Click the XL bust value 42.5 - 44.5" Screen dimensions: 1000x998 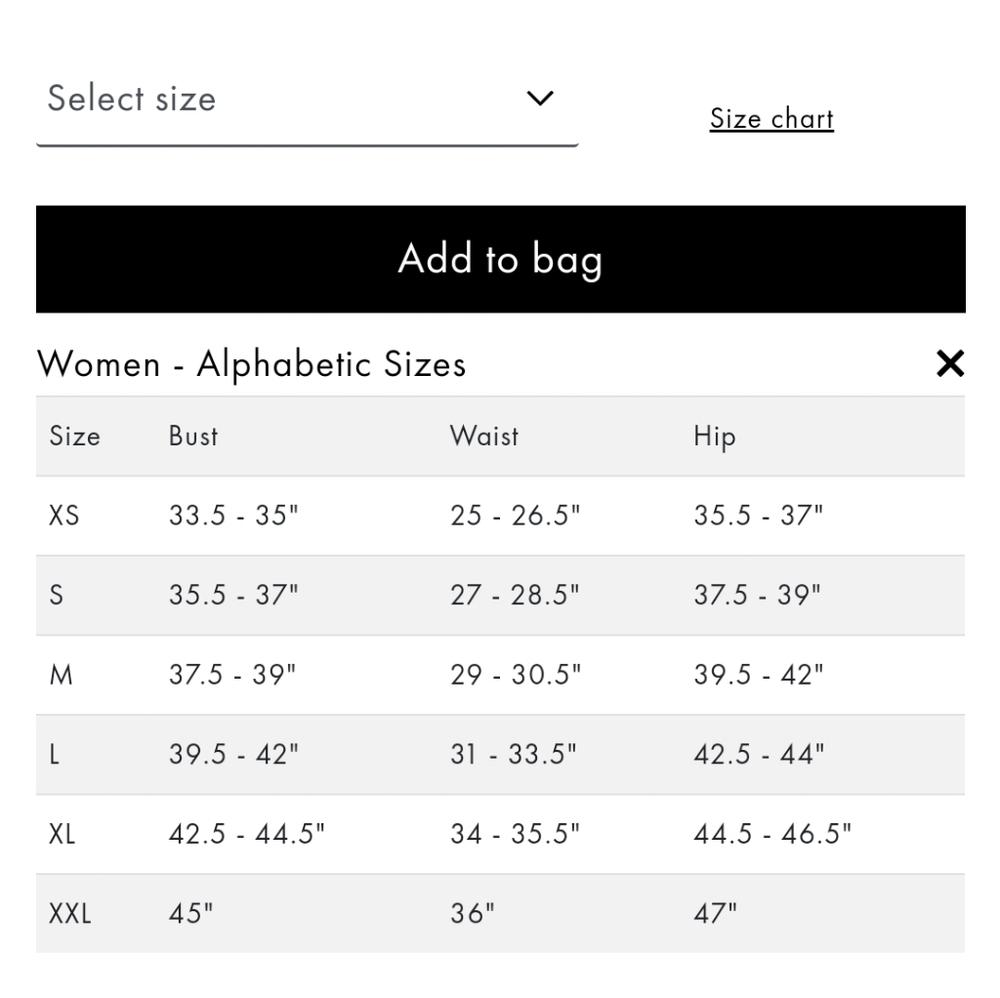tap(247, 833)
